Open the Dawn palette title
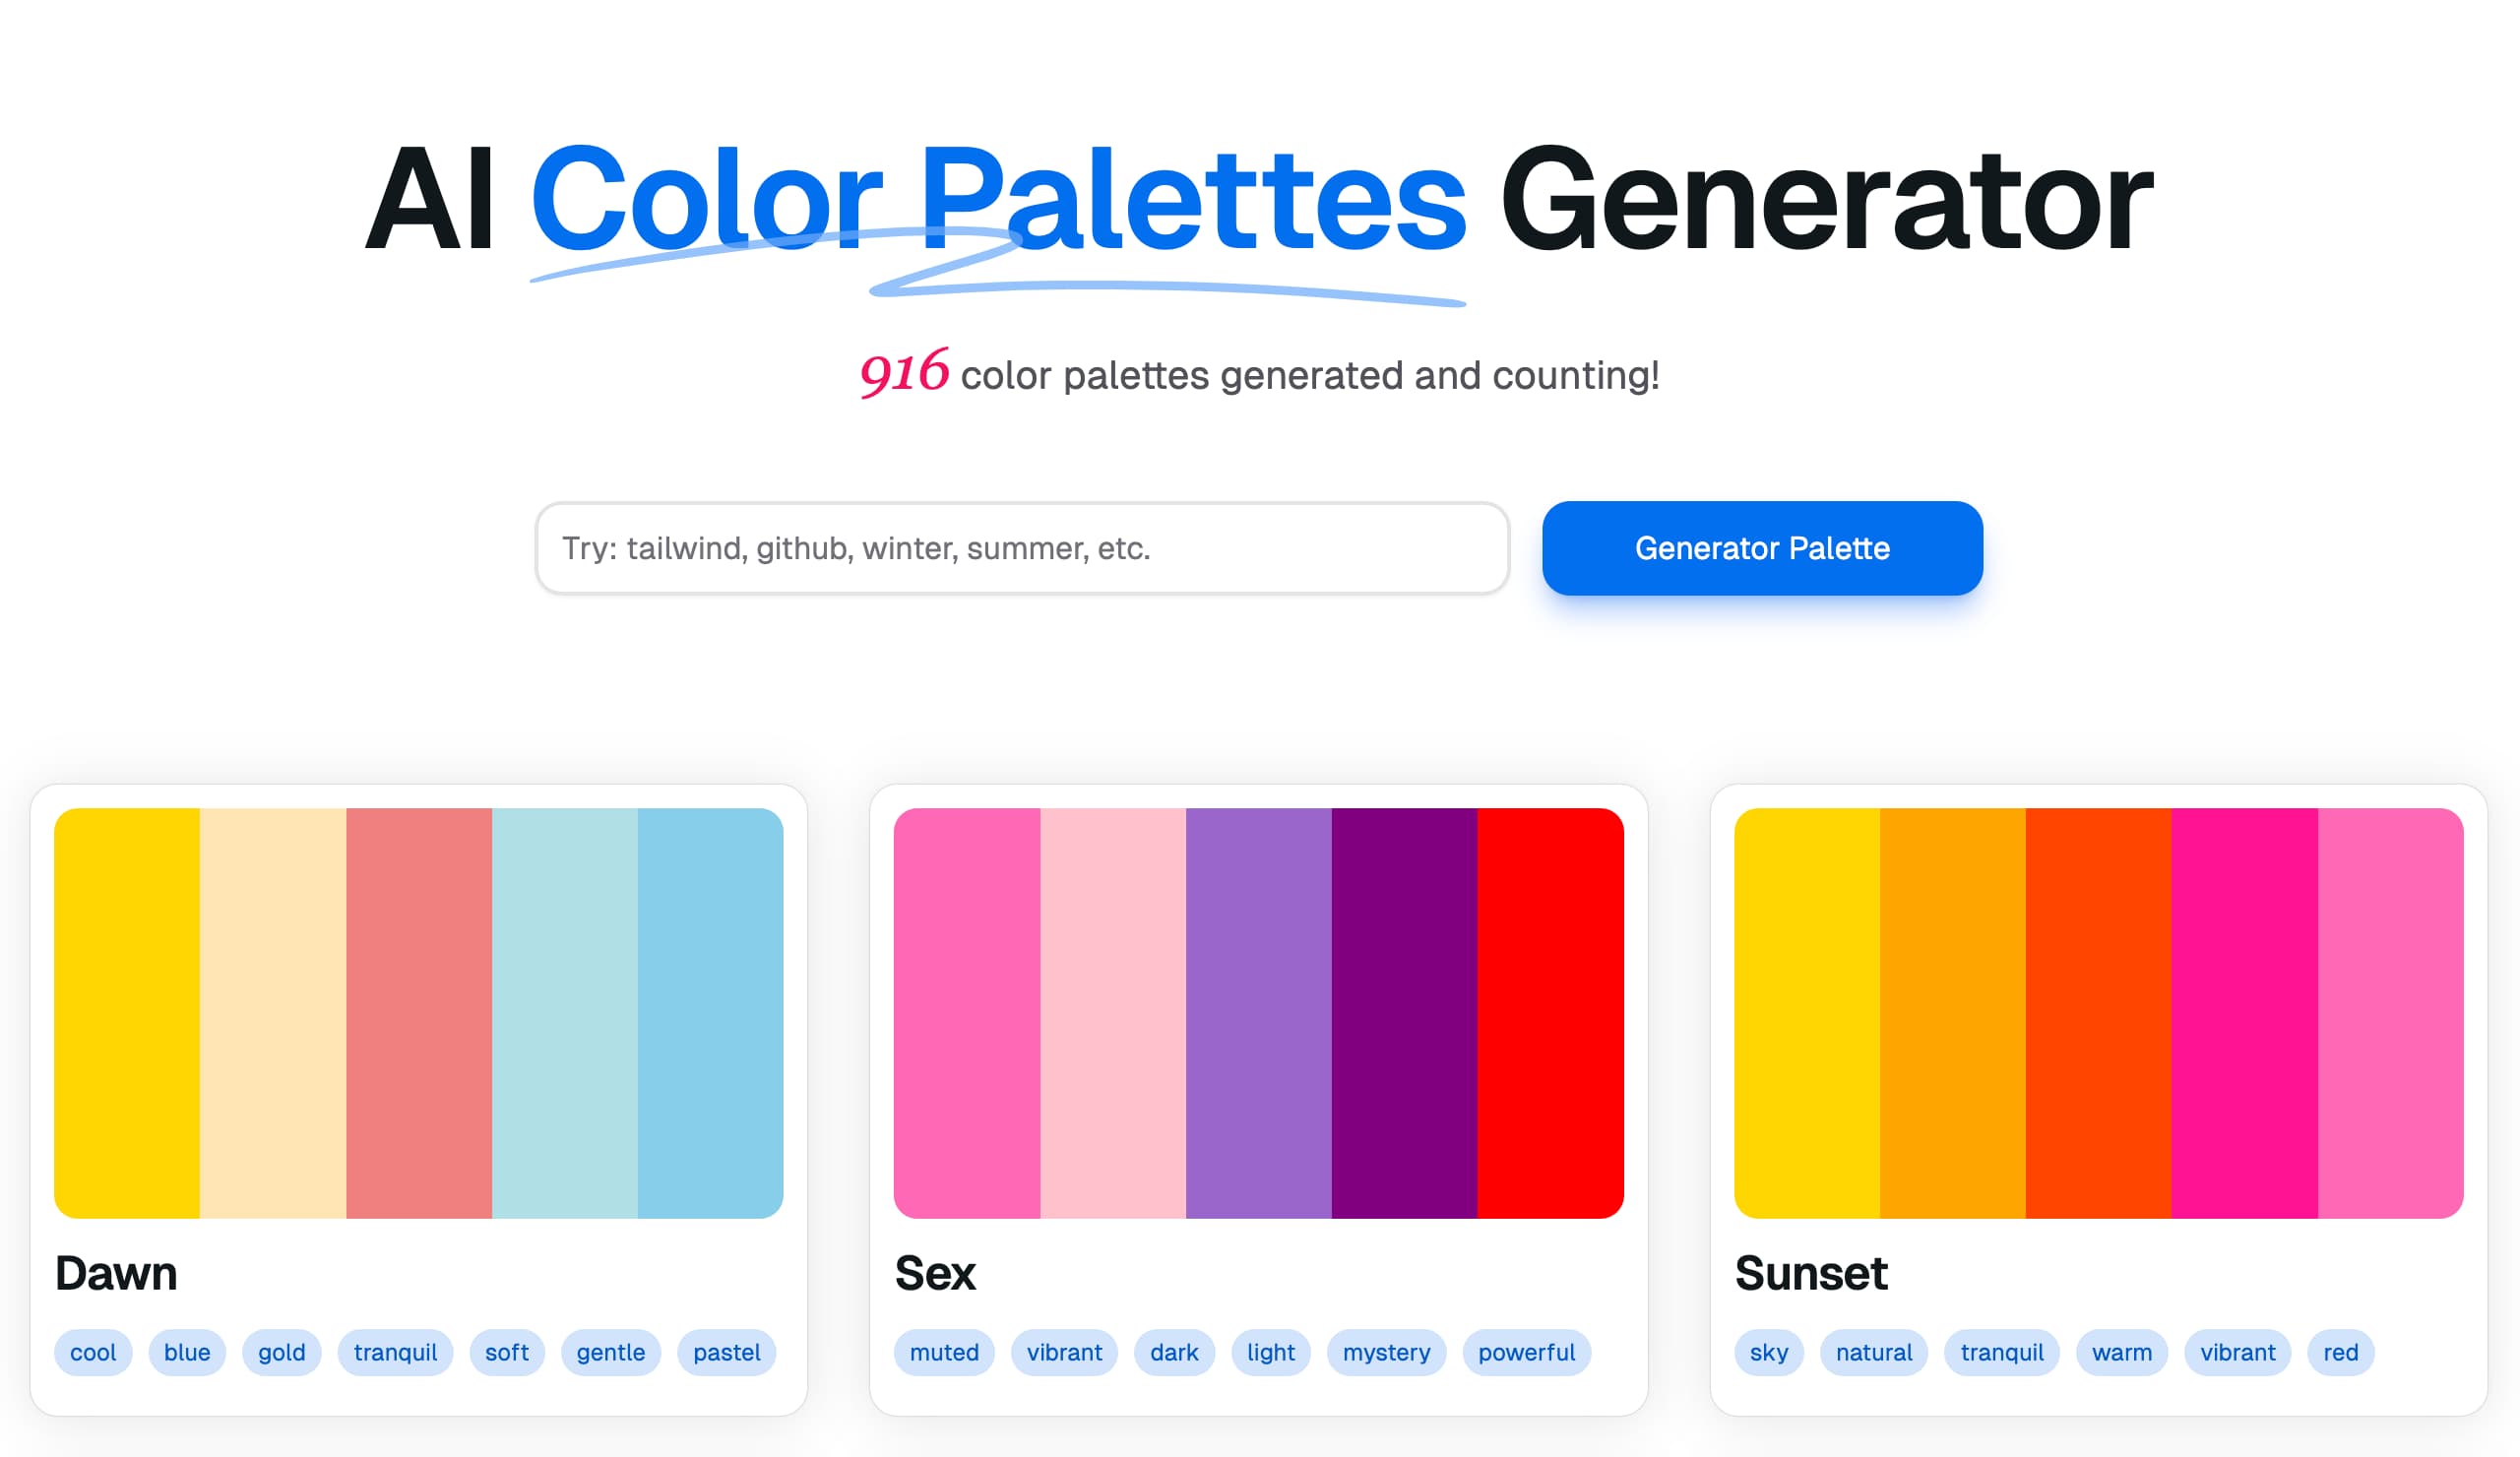This screenshot has height=1457, width=2520. click(116, 1273)
